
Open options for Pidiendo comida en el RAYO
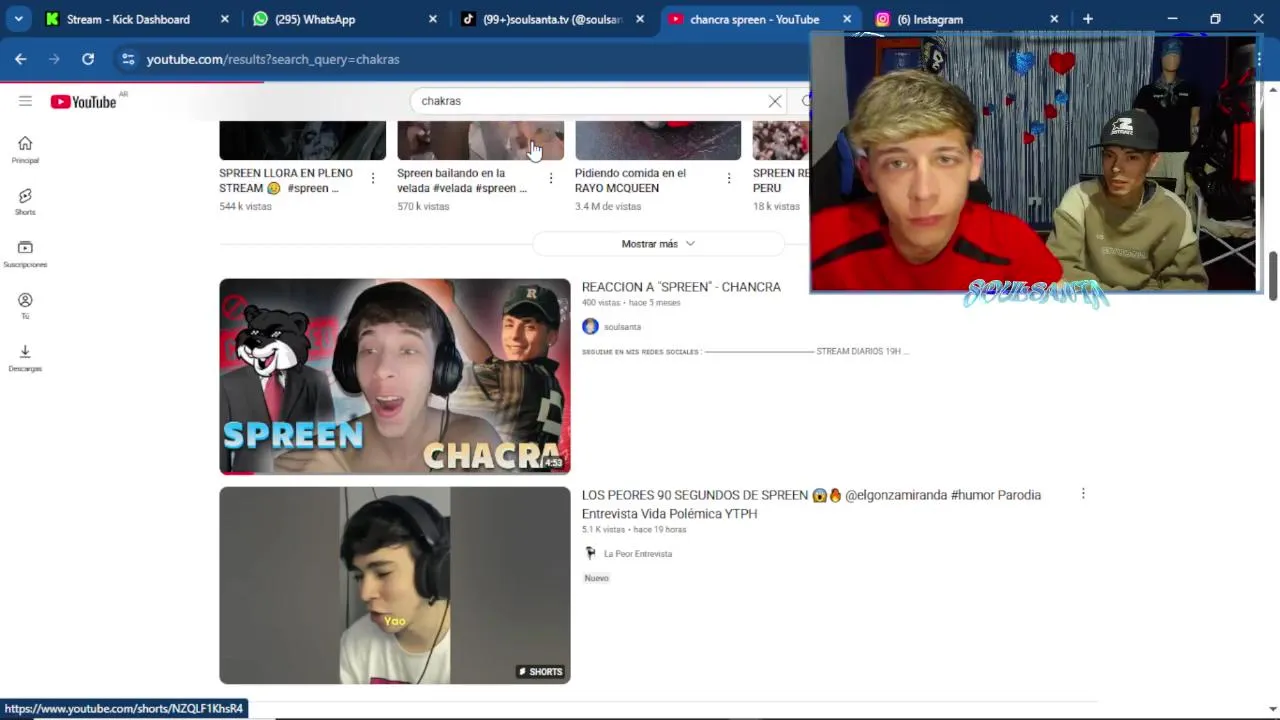tap(729, 178)
